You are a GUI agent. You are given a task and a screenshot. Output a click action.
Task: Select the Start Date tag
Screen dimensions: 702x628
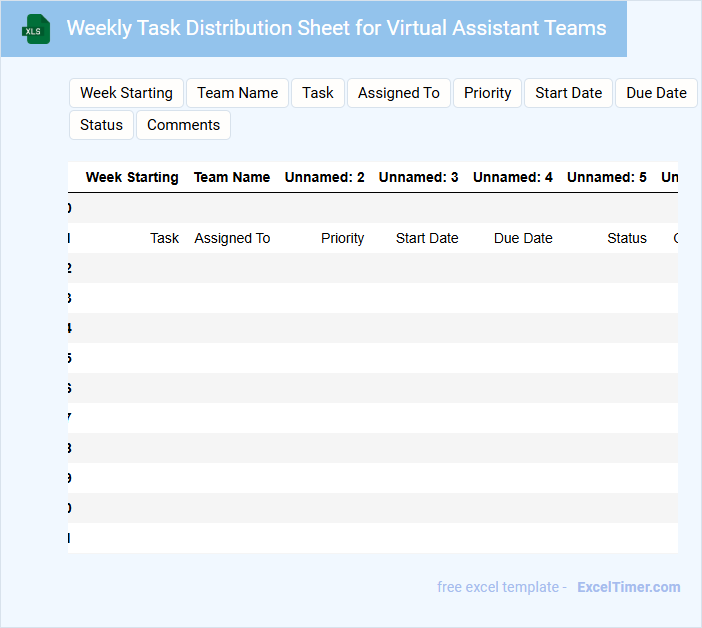pyautogui.click(x=568, y=93)
